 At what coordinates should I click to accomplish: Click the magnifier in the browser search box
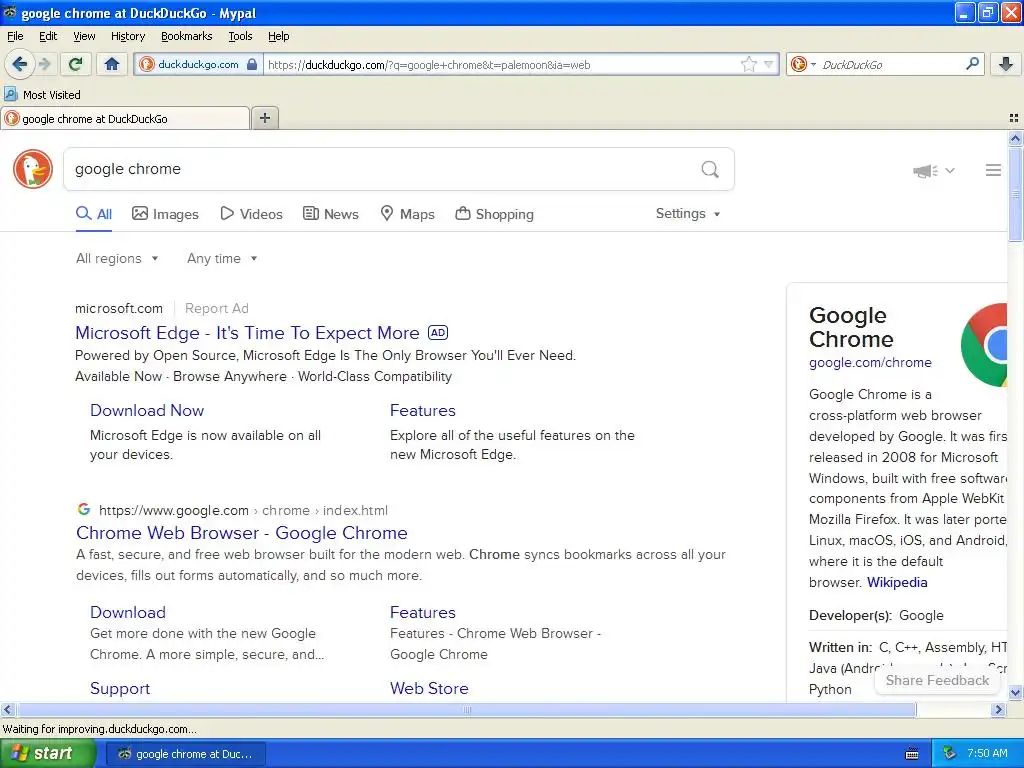point(972,63)
